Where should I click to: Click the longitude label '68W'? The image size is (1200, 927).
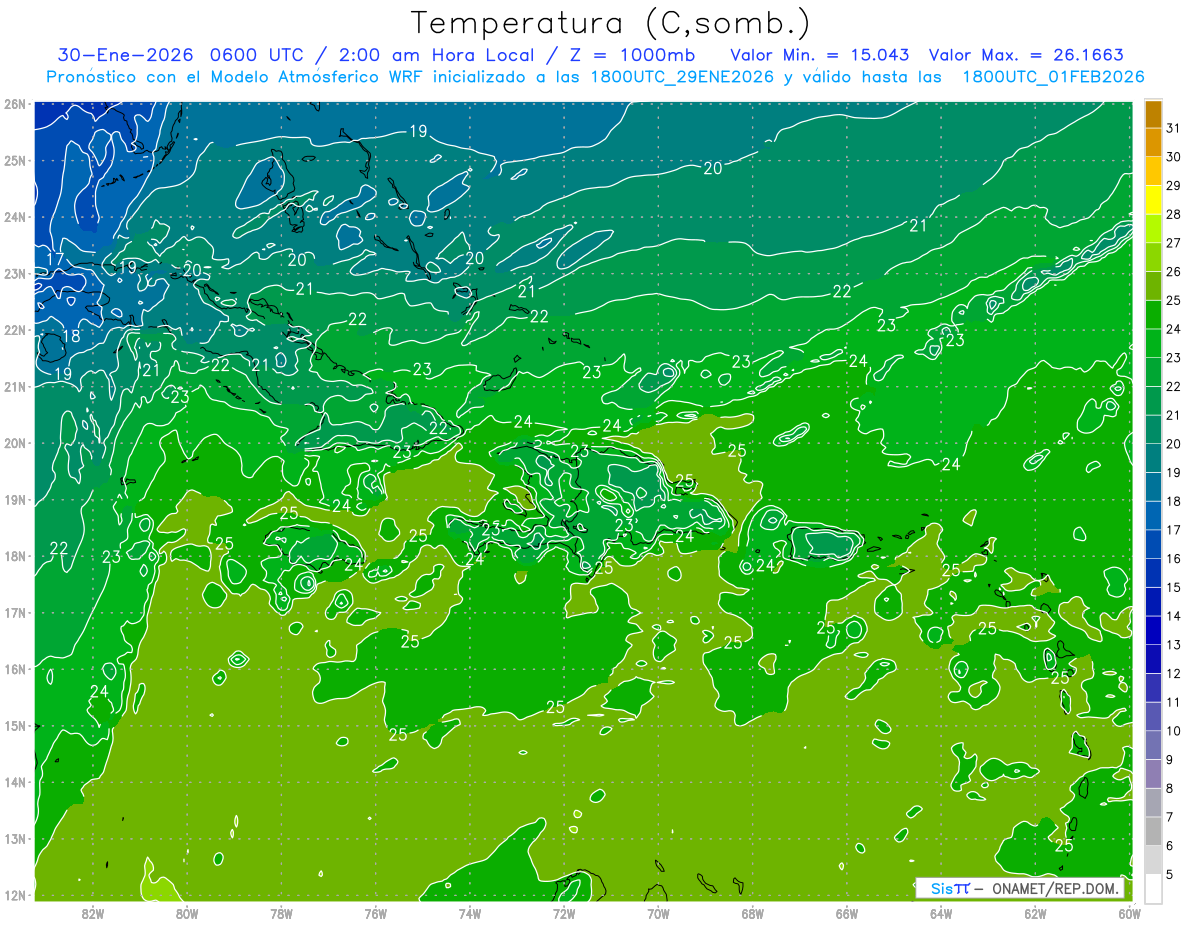click(753, 912)
